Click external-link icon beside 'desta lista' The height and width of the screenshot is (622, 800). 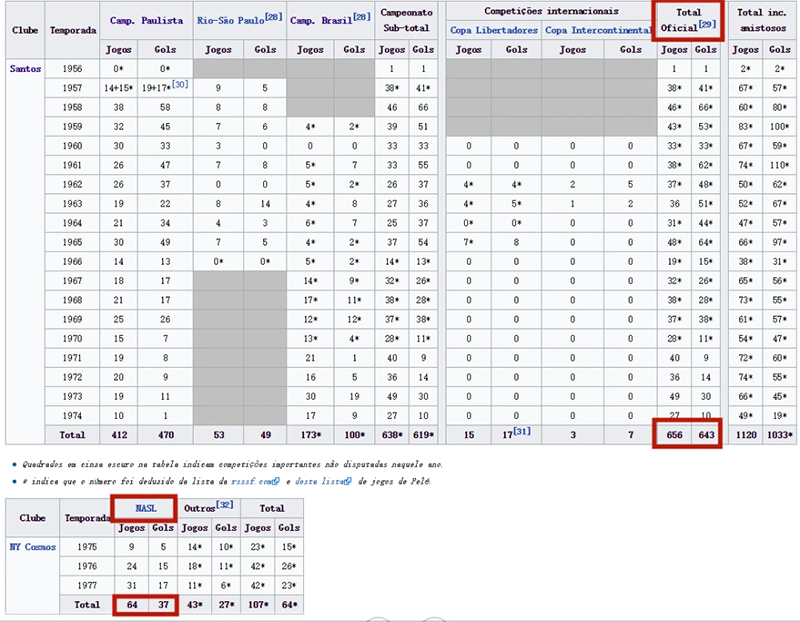(x=348, y=481)
